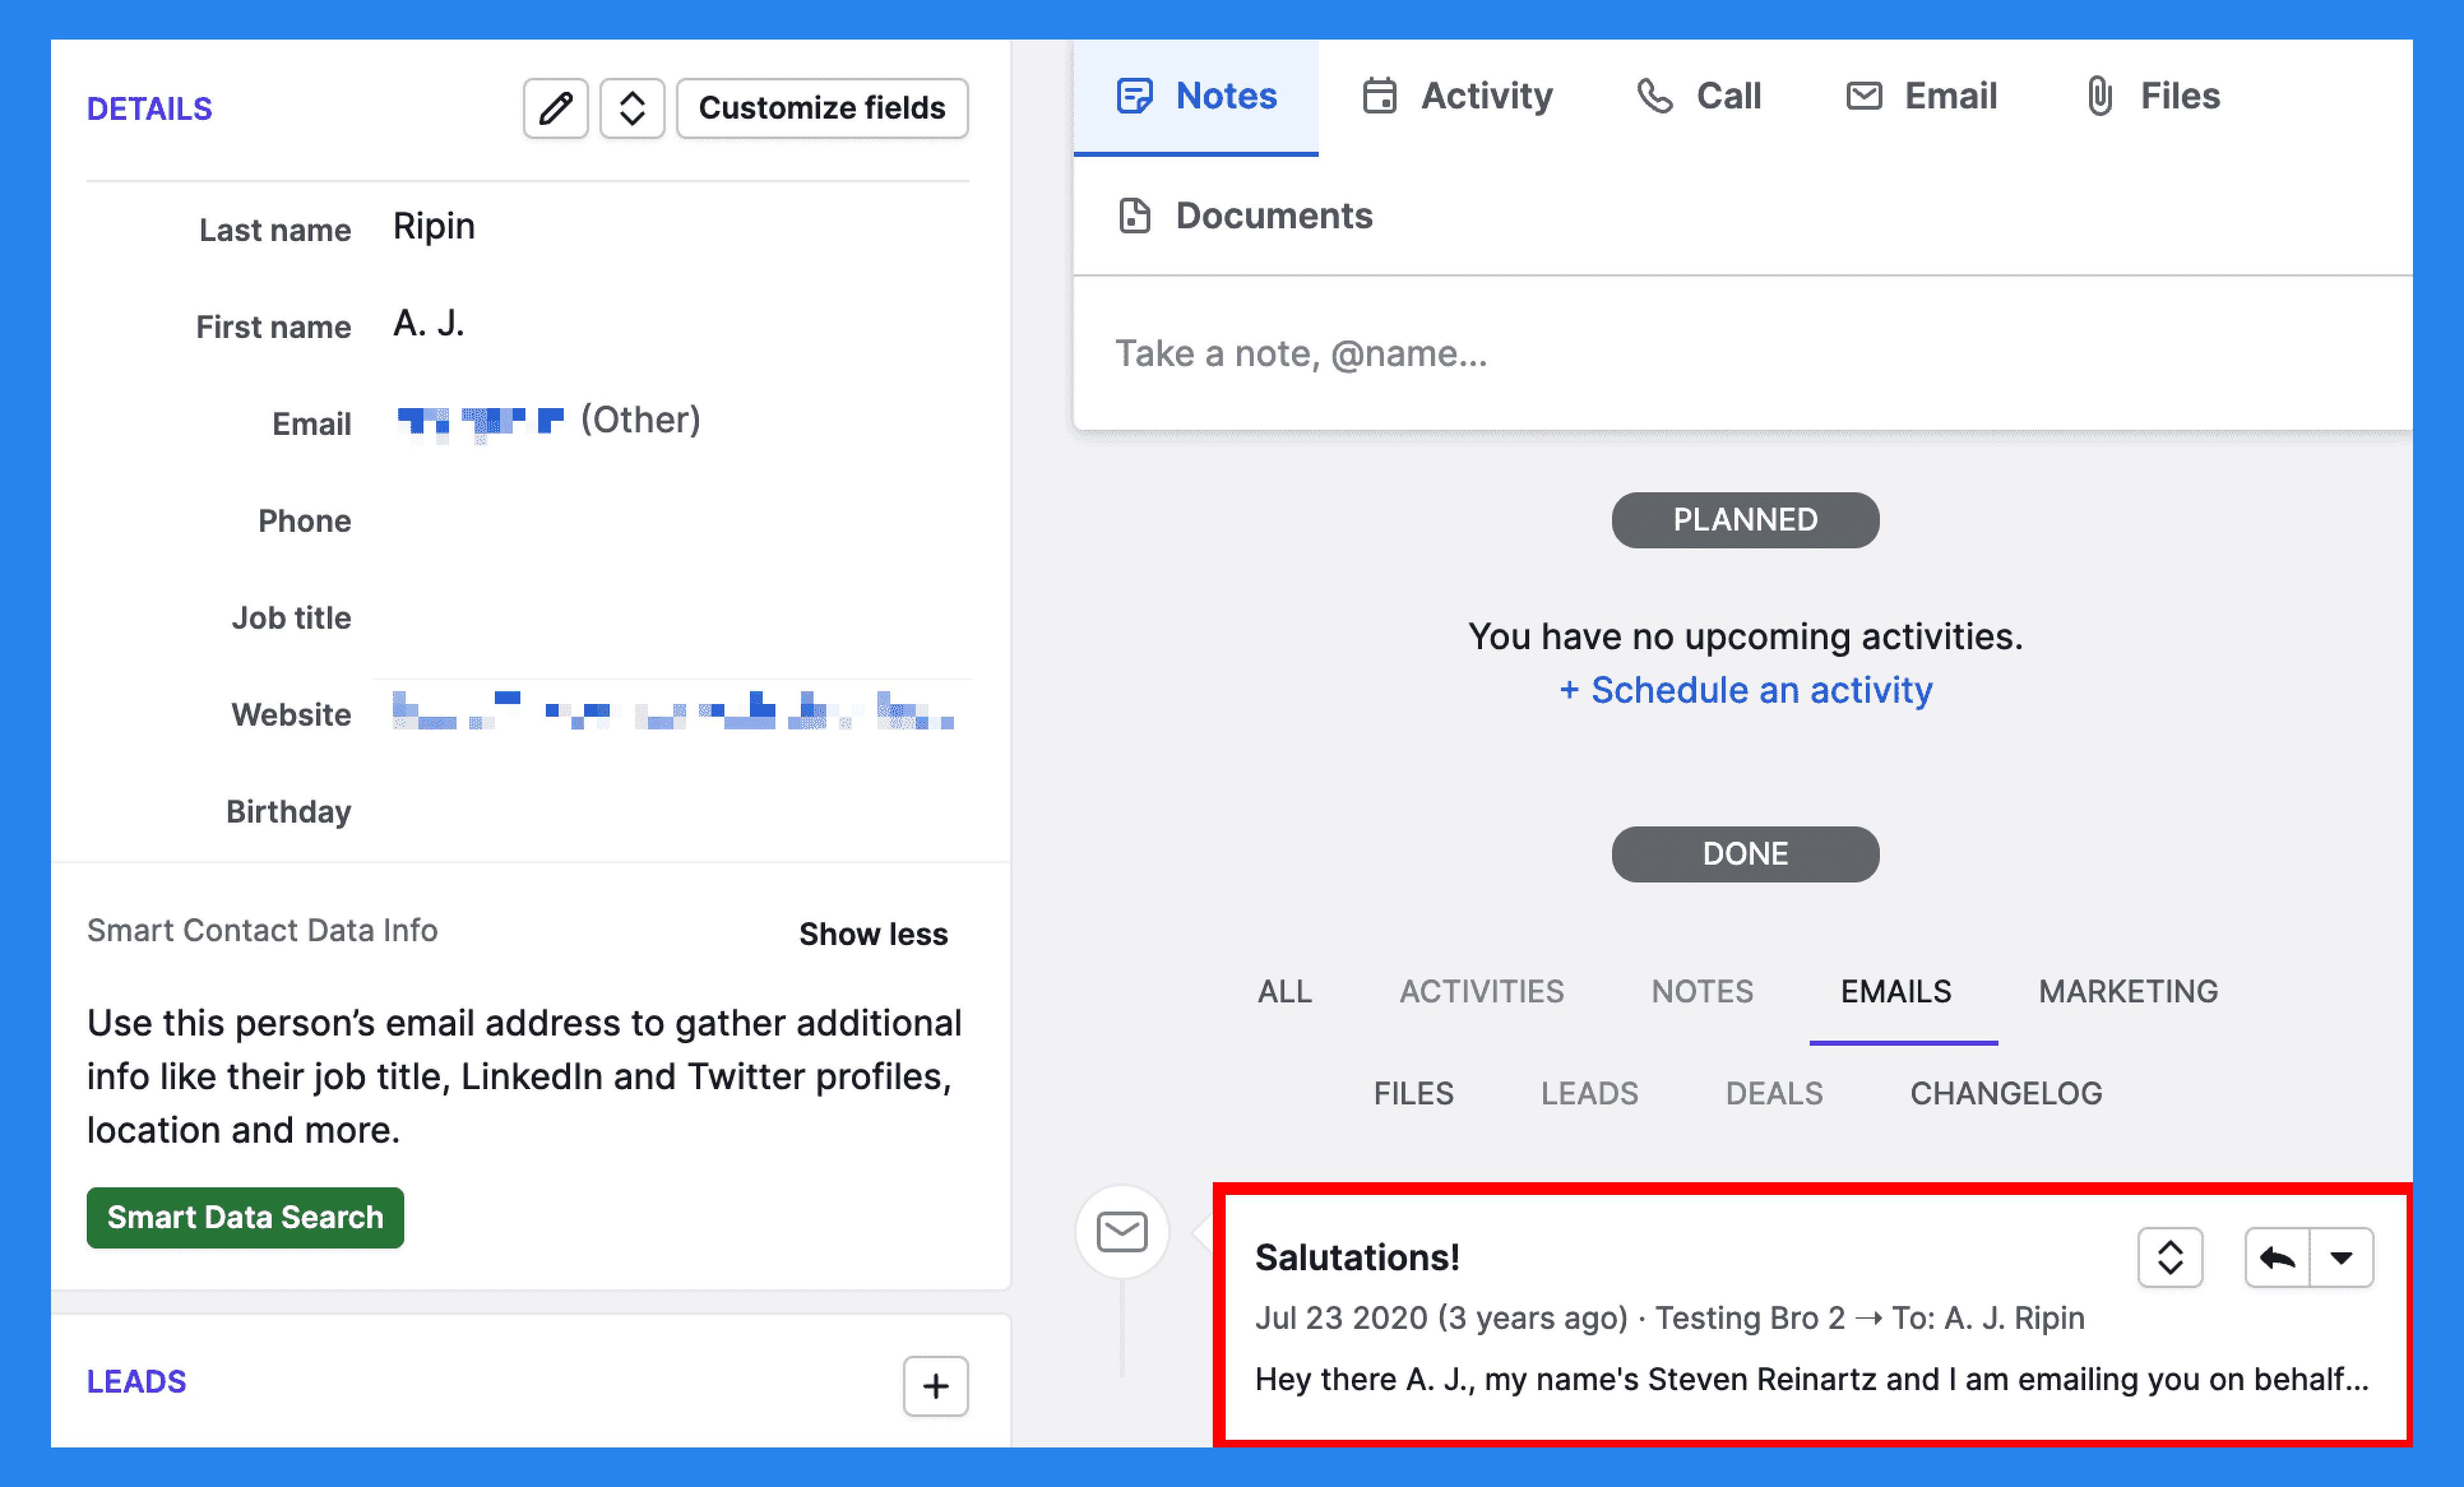
Task: Filter history by NOTES
Action: click(x=1702, y=992)
